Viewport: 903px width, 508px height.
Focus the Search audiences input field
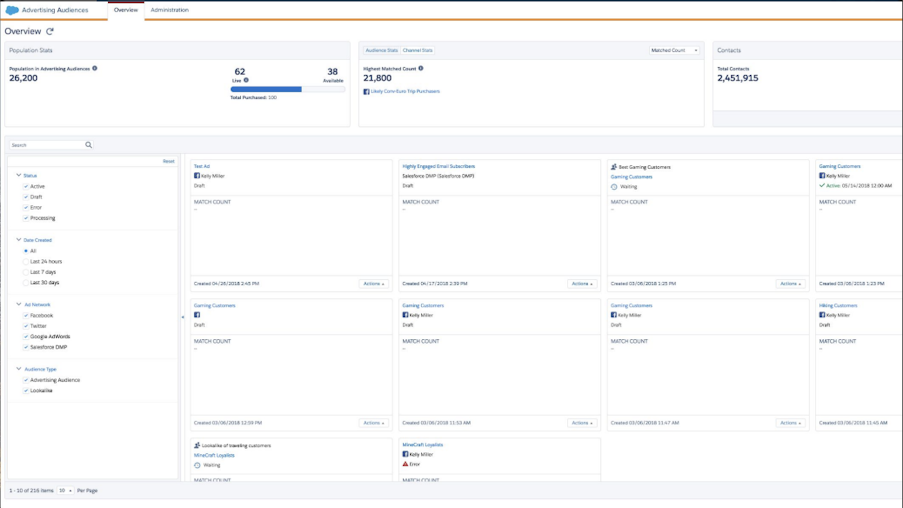pos(47,145)
